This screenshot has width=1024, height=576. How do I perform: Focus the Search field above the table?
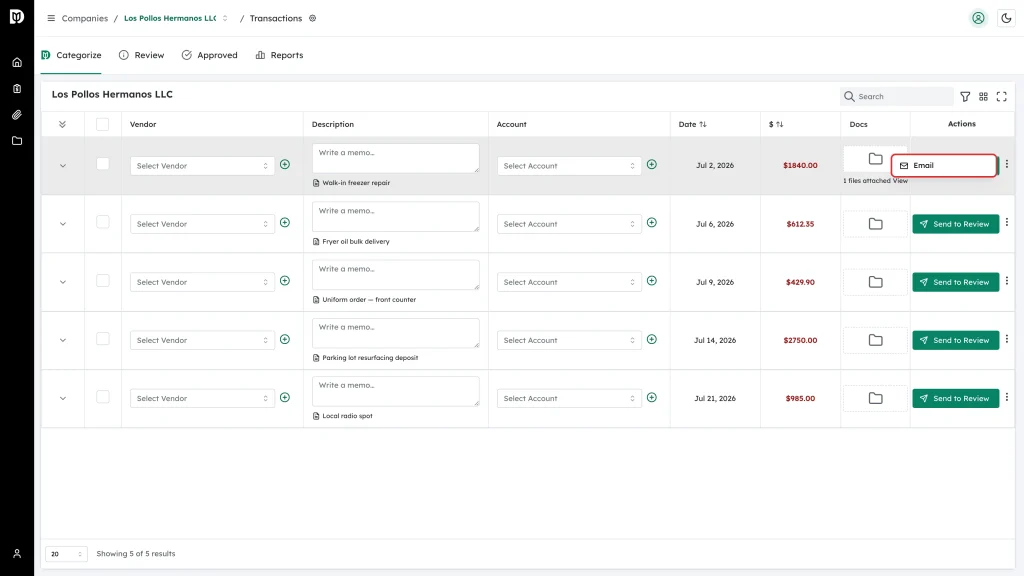[897, 97]
